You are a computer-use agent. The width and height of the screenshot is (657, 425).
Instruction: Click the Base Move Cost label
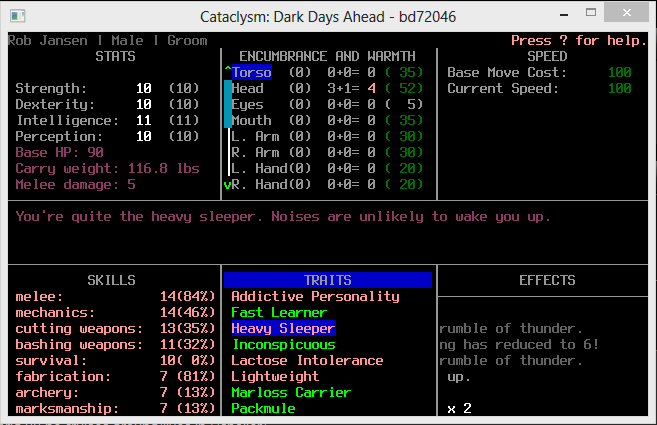[x=507, y=72]
